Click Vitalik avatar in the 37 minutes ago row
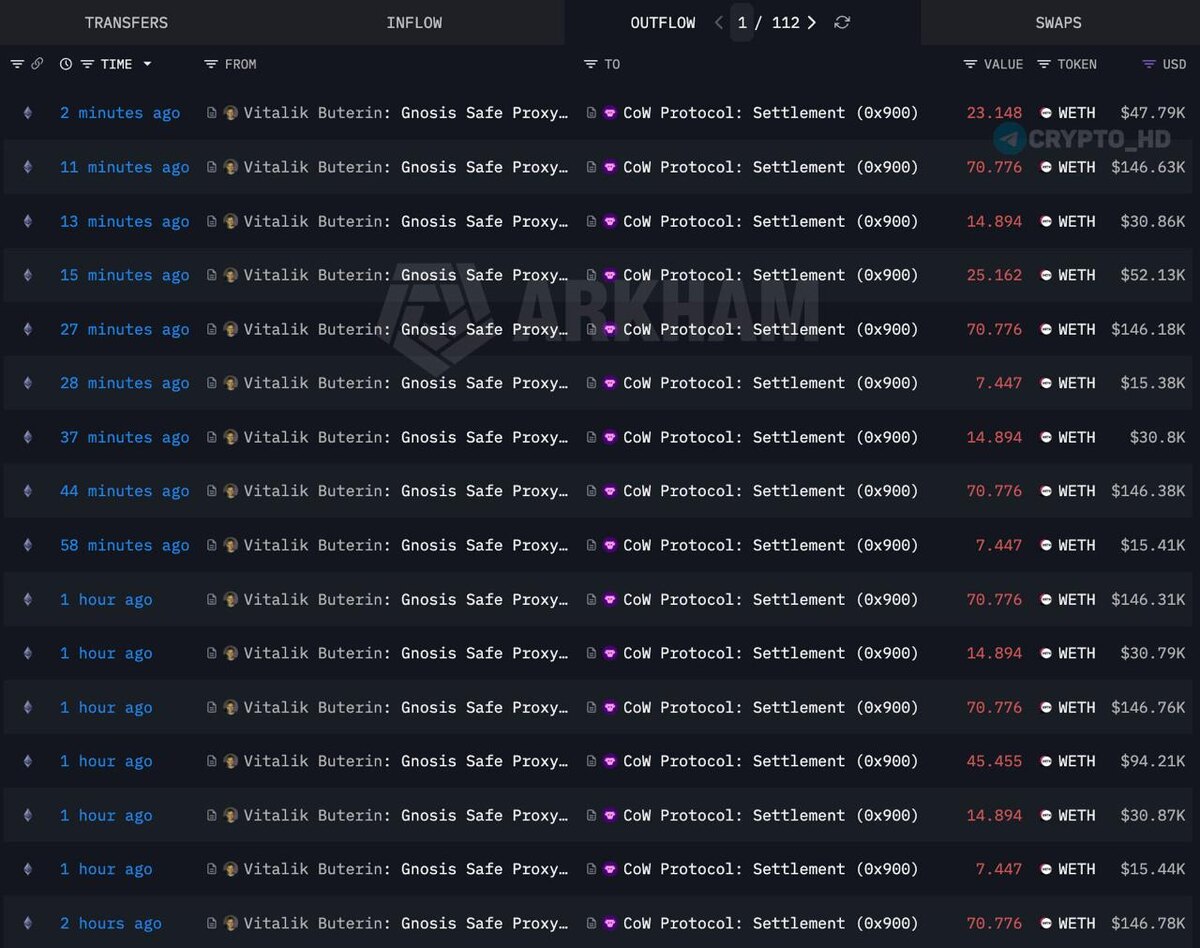The image size is (1200, 948). coord(231,437)
